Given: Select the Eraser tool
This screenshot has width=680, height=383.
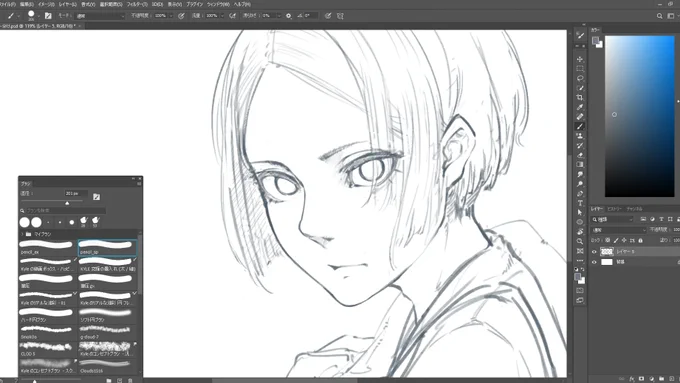Looking at the screenshot, I should point(580,155).
